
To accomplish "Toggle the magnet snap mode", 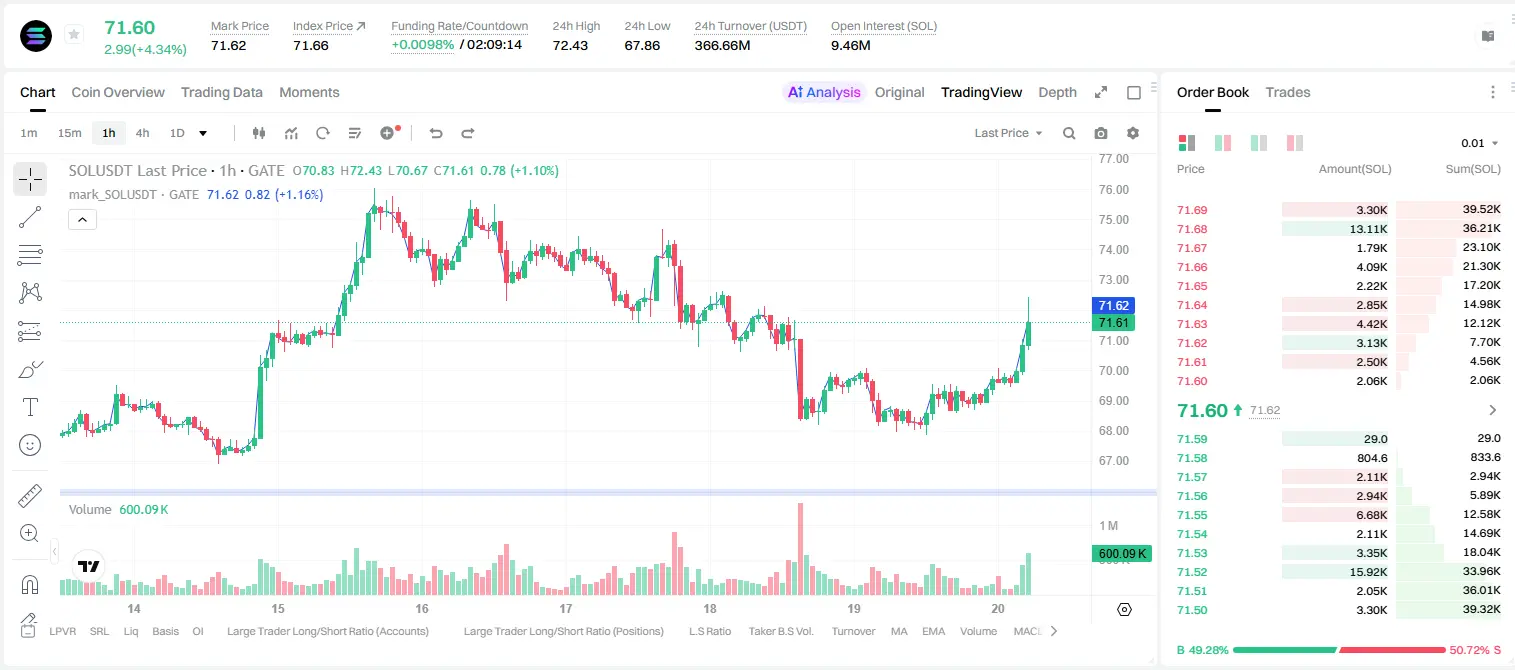I will [x=30, y=585].
